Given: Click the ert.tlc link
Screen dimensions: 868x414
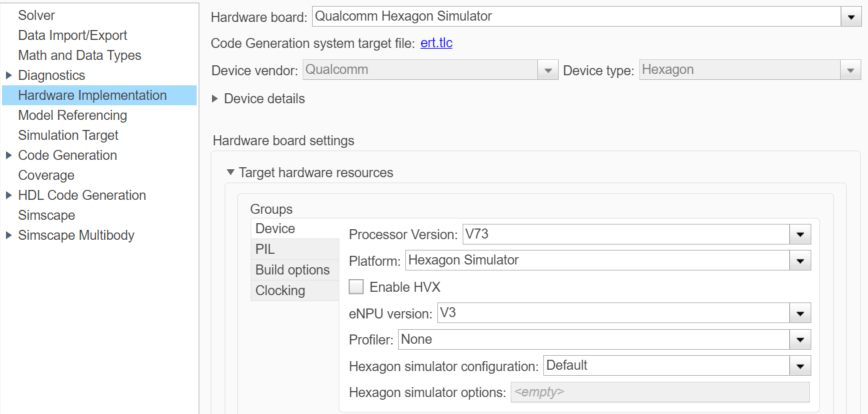Looking at the screenshot, I should coord(437,44).
